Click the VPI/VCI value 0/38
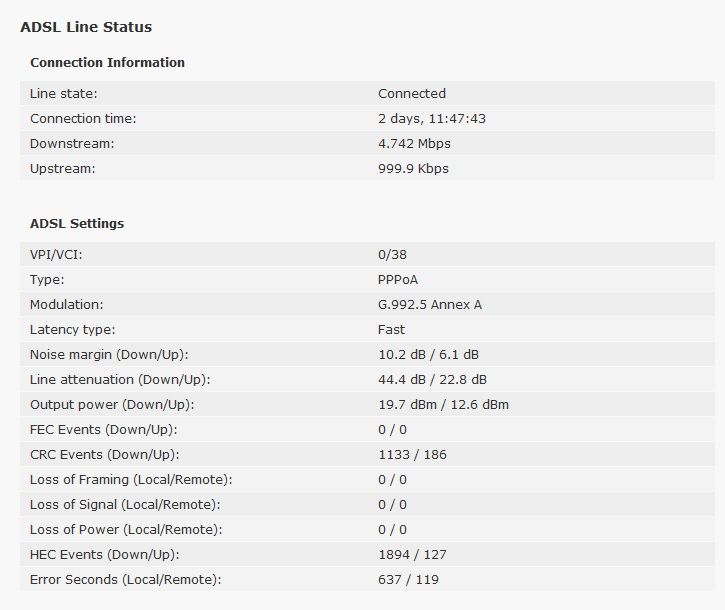The height and width of the screenshot is (610, 725). (392, 254)
